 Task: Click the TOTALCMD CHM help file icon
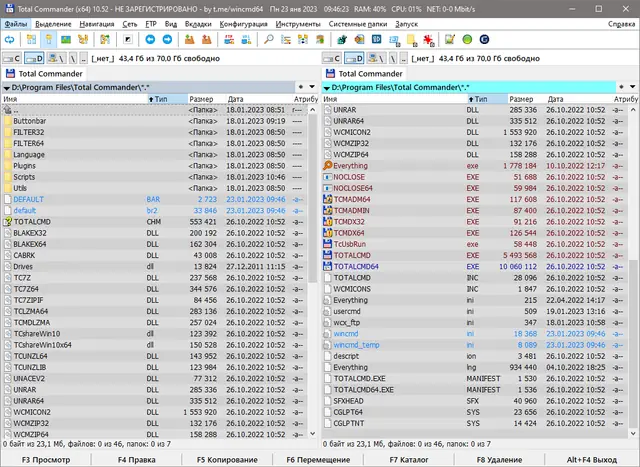point(7,222)
